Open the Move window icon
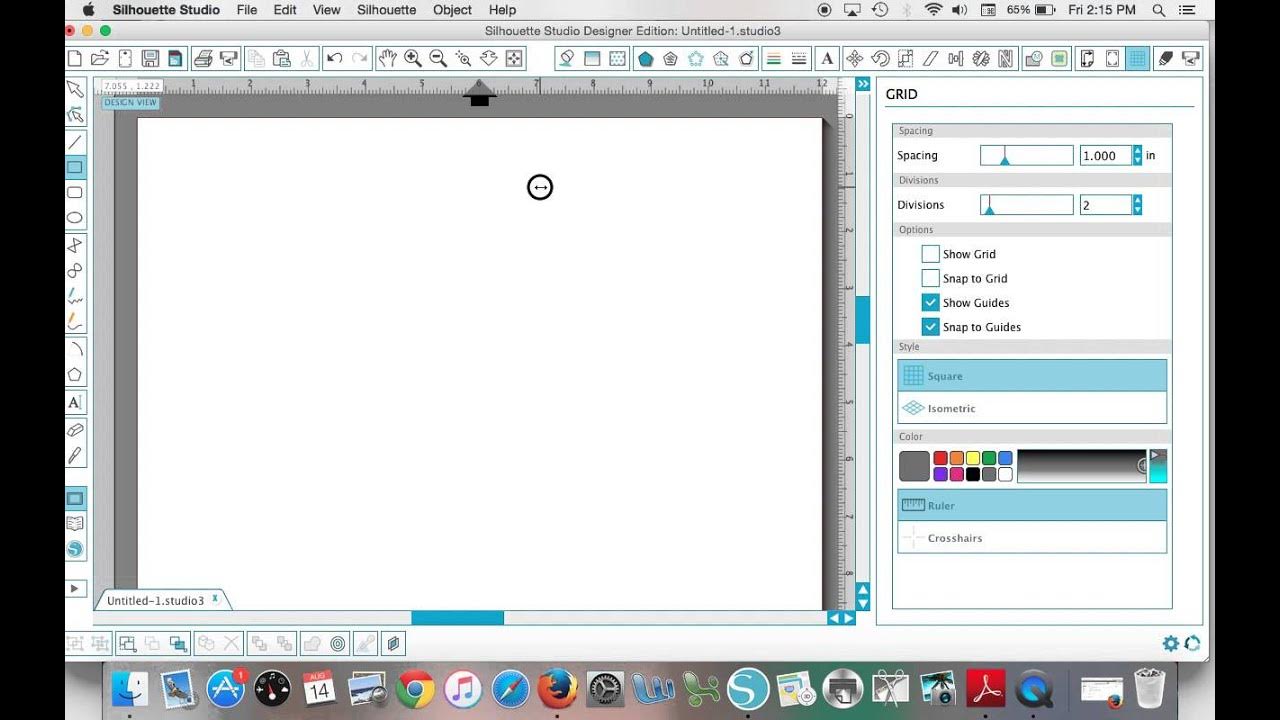Screen dimensions: 1280x720 pyautogui.click(x=855, y=59)
